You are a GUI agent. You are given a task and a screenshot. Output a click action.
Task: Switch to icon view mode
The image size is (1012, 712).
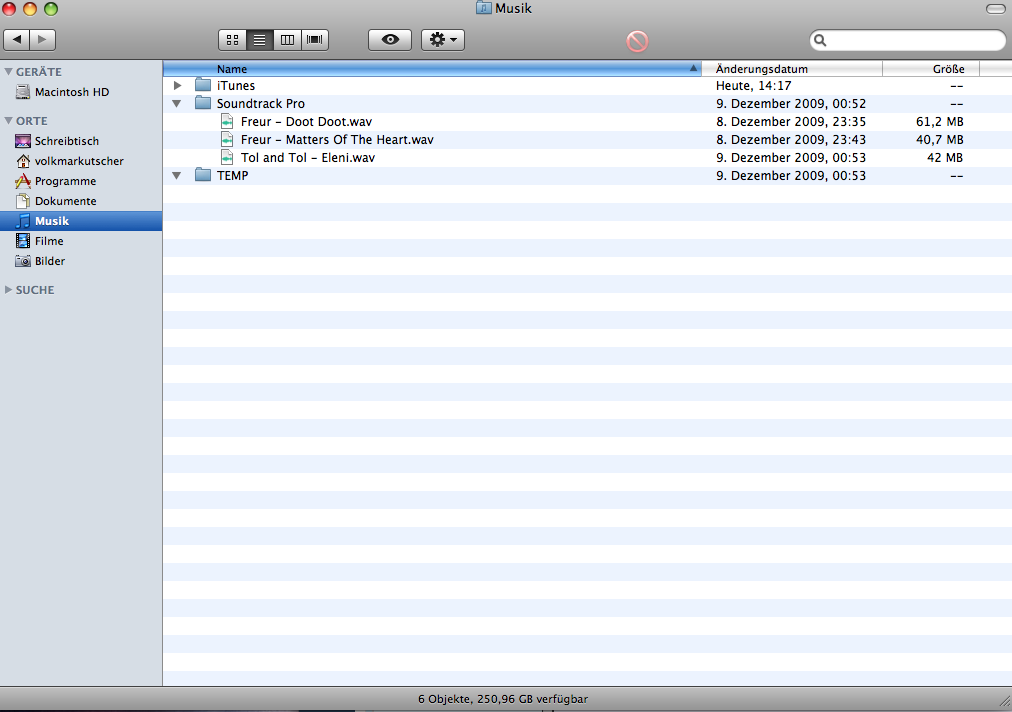point(232,40)
